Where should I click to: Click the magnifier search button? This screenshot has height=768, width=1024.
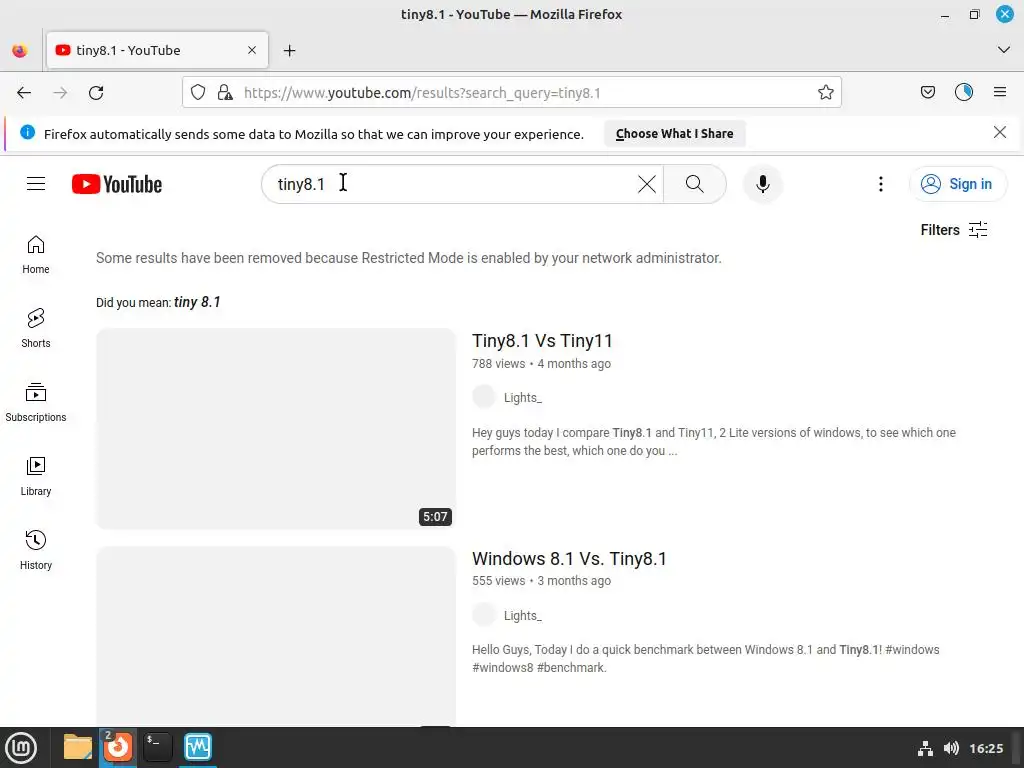[695, 184]
